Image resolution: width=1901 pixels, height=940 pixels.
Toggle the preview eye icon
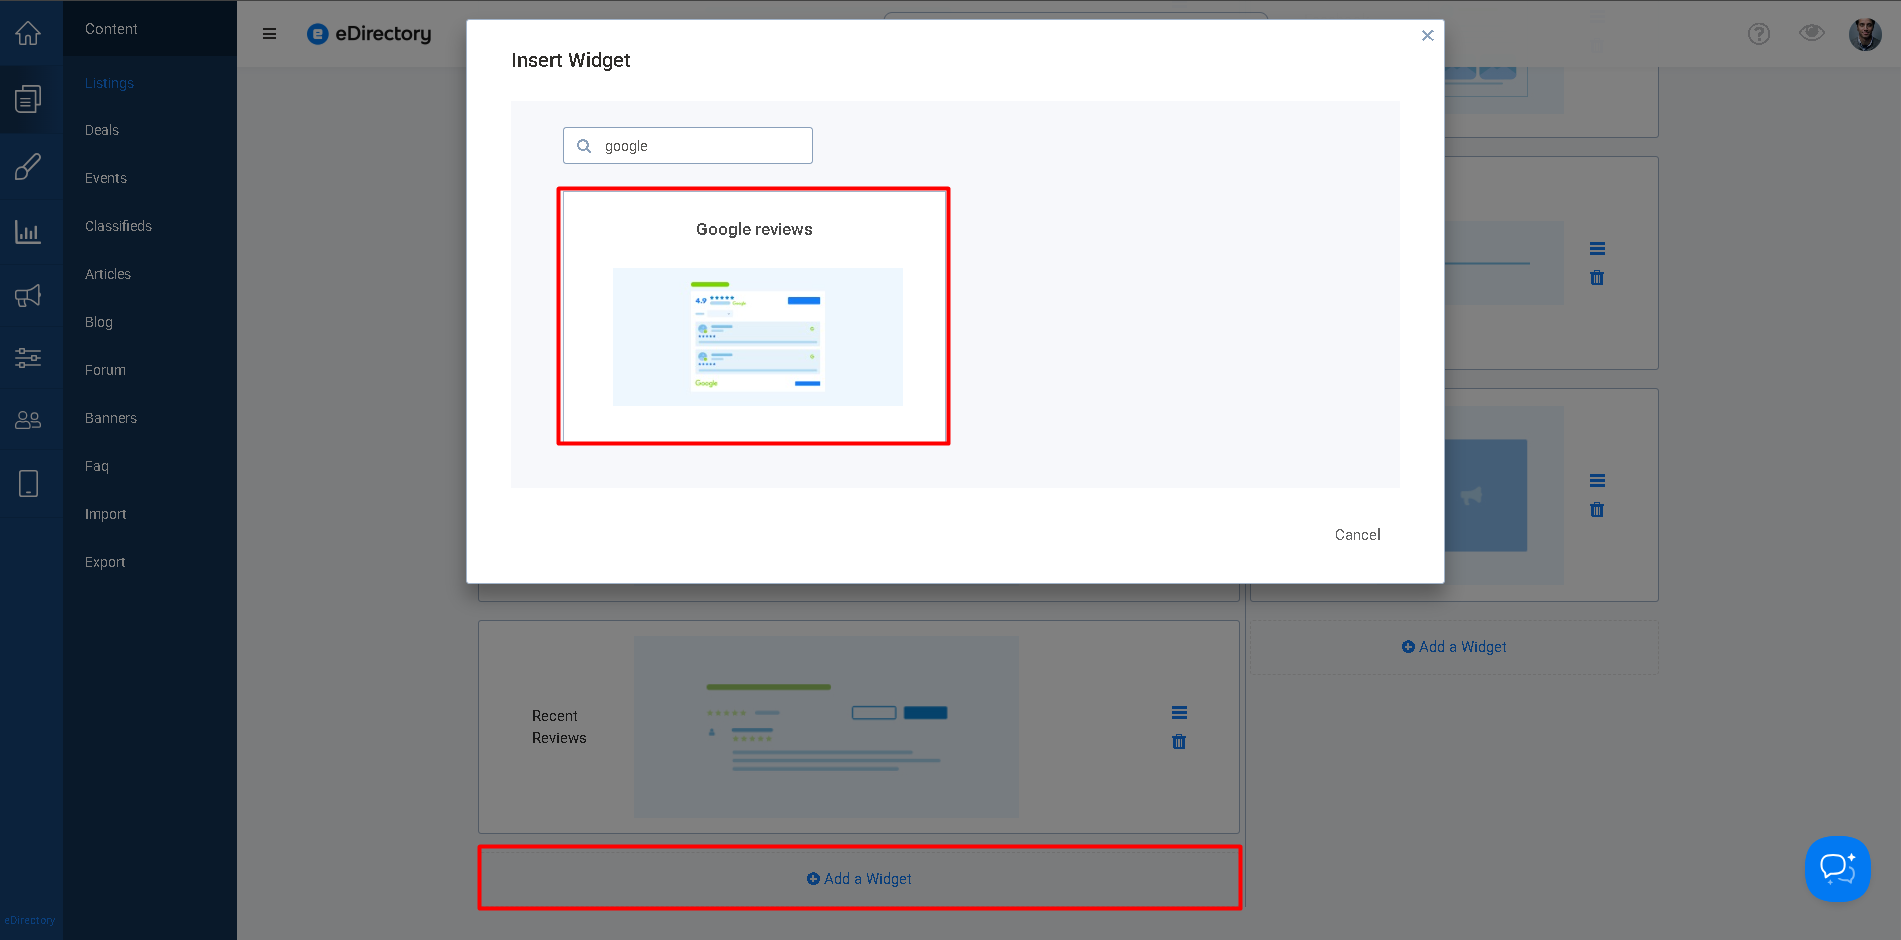(1811, 33)
